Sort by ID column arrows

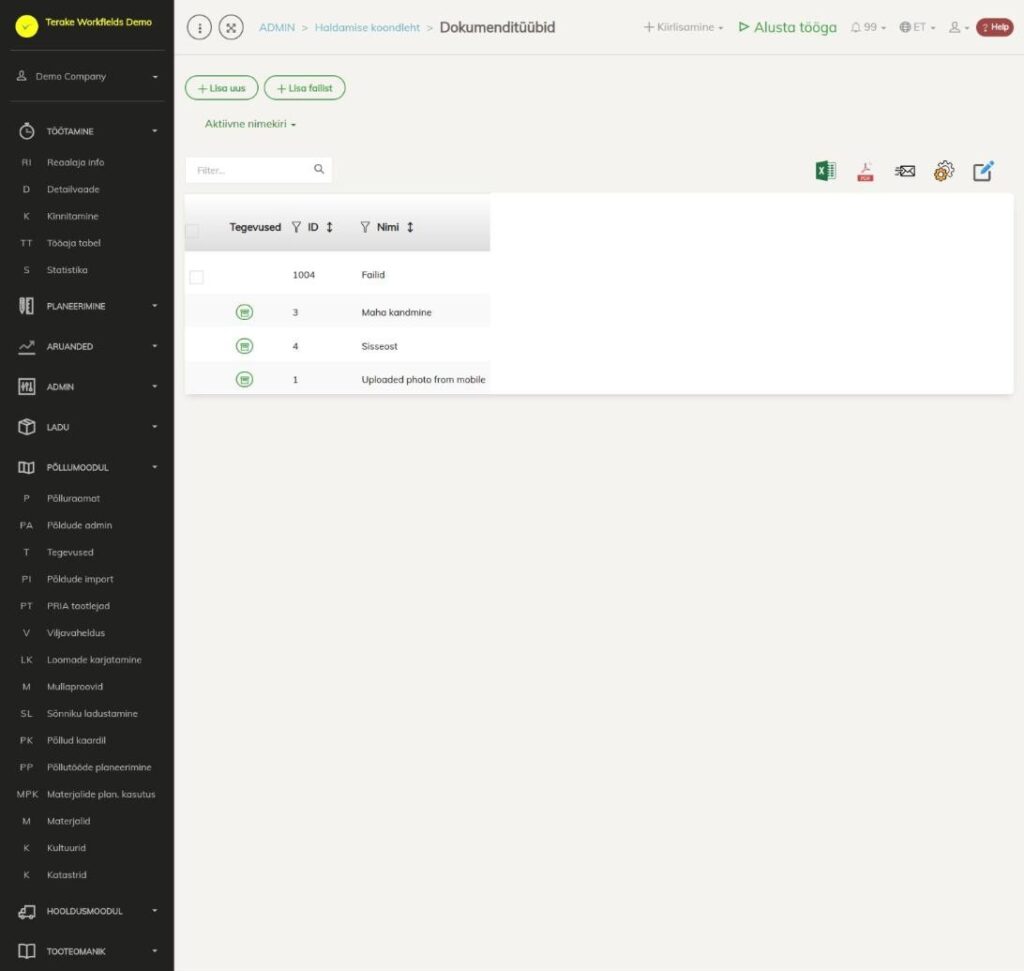click(330, 227)
